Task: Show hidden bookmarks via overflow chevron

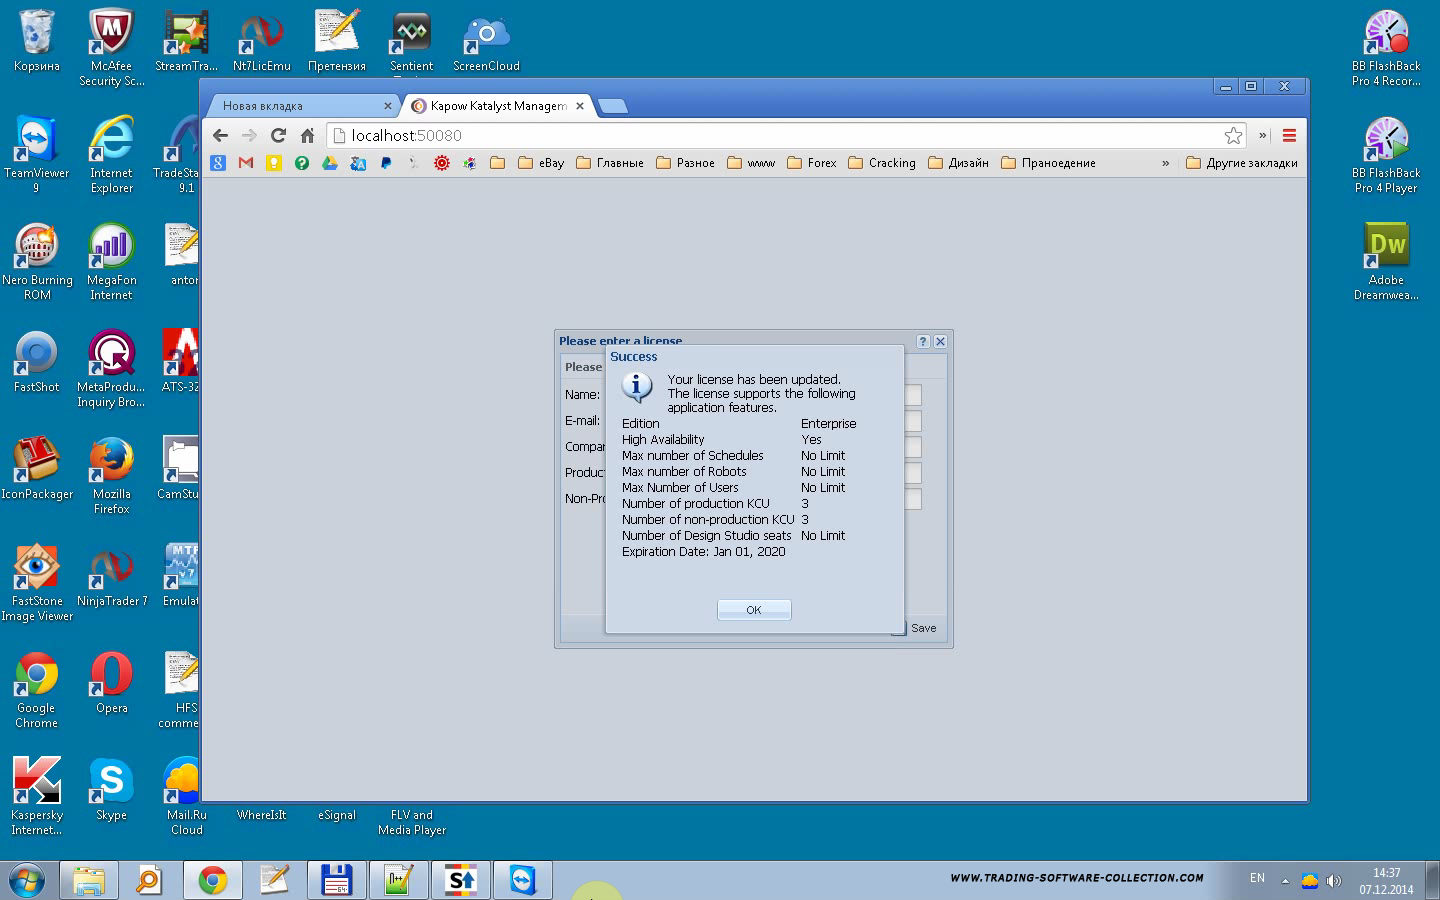Action: tap(1165, 163)
